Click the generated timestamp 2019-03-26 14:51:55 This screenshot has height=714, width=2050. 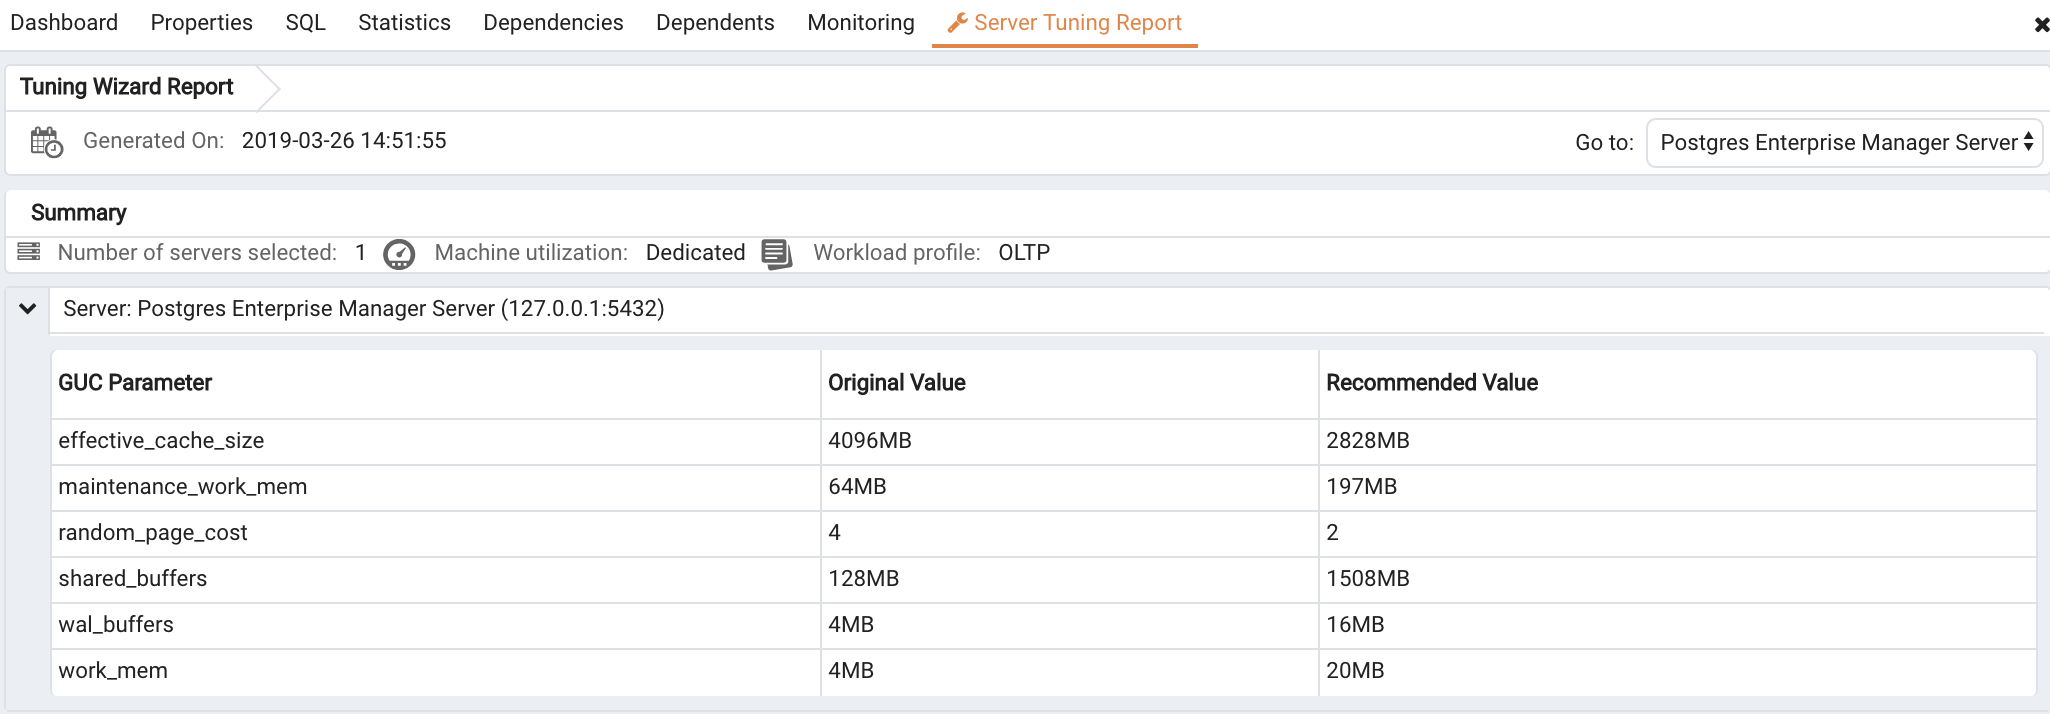click(344, 141)
